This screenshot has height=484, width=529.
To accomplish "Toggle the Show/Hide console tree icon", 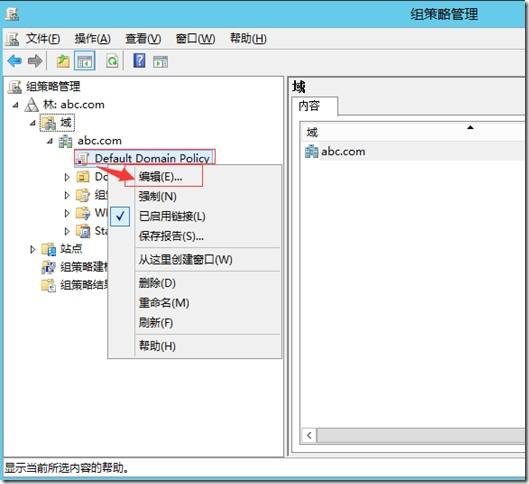I will [x=85, y=61].
